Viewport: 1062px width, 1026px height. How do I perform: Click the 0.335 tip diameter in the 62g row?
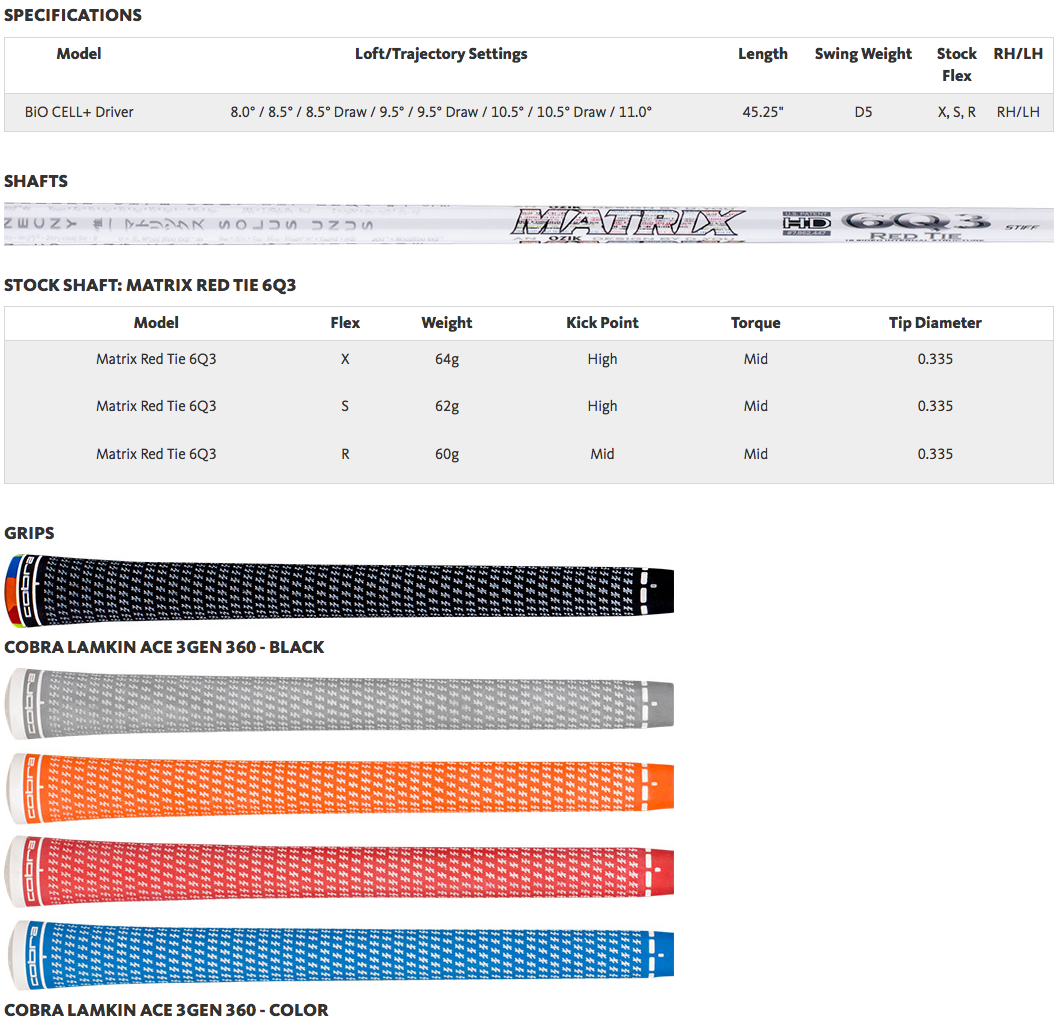pos(935,406)
